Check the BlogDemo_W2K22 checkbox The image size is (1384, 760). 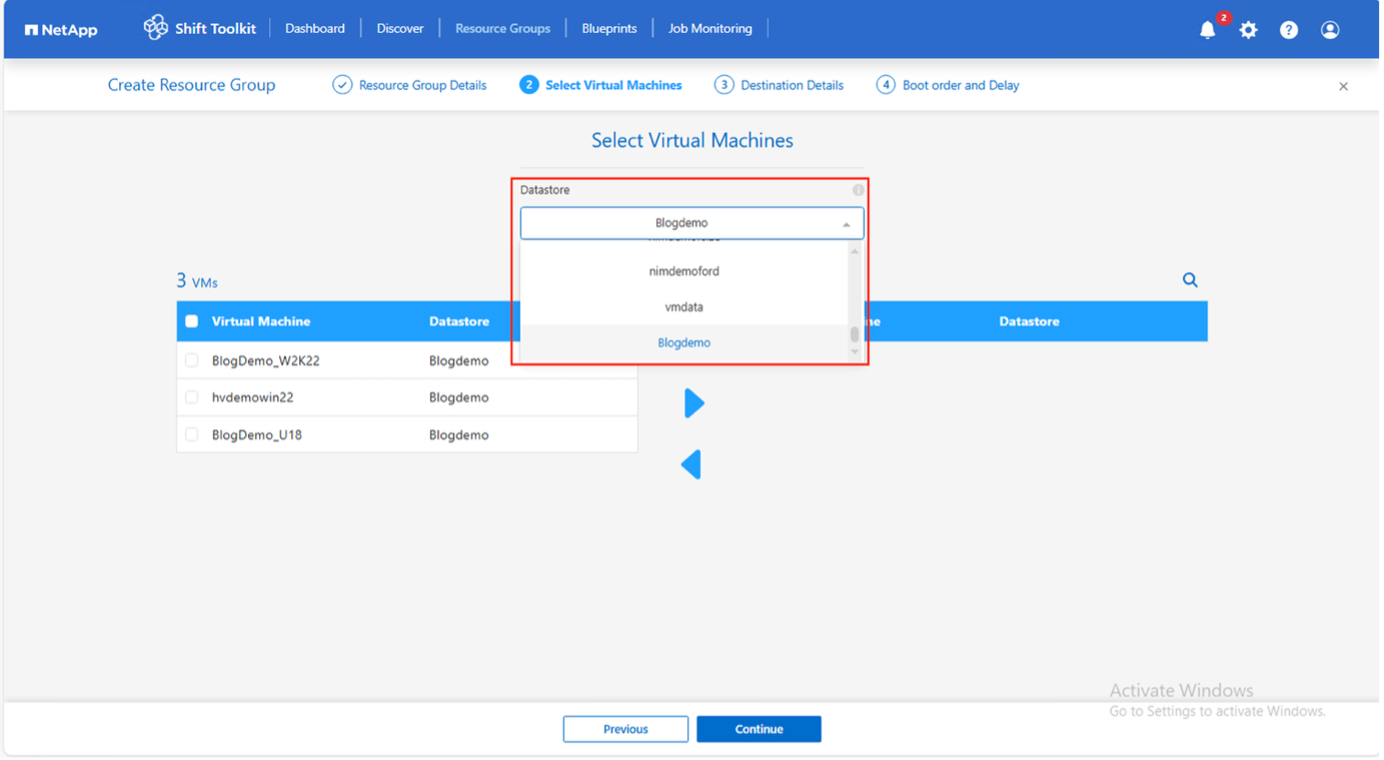tap(192, 360)
